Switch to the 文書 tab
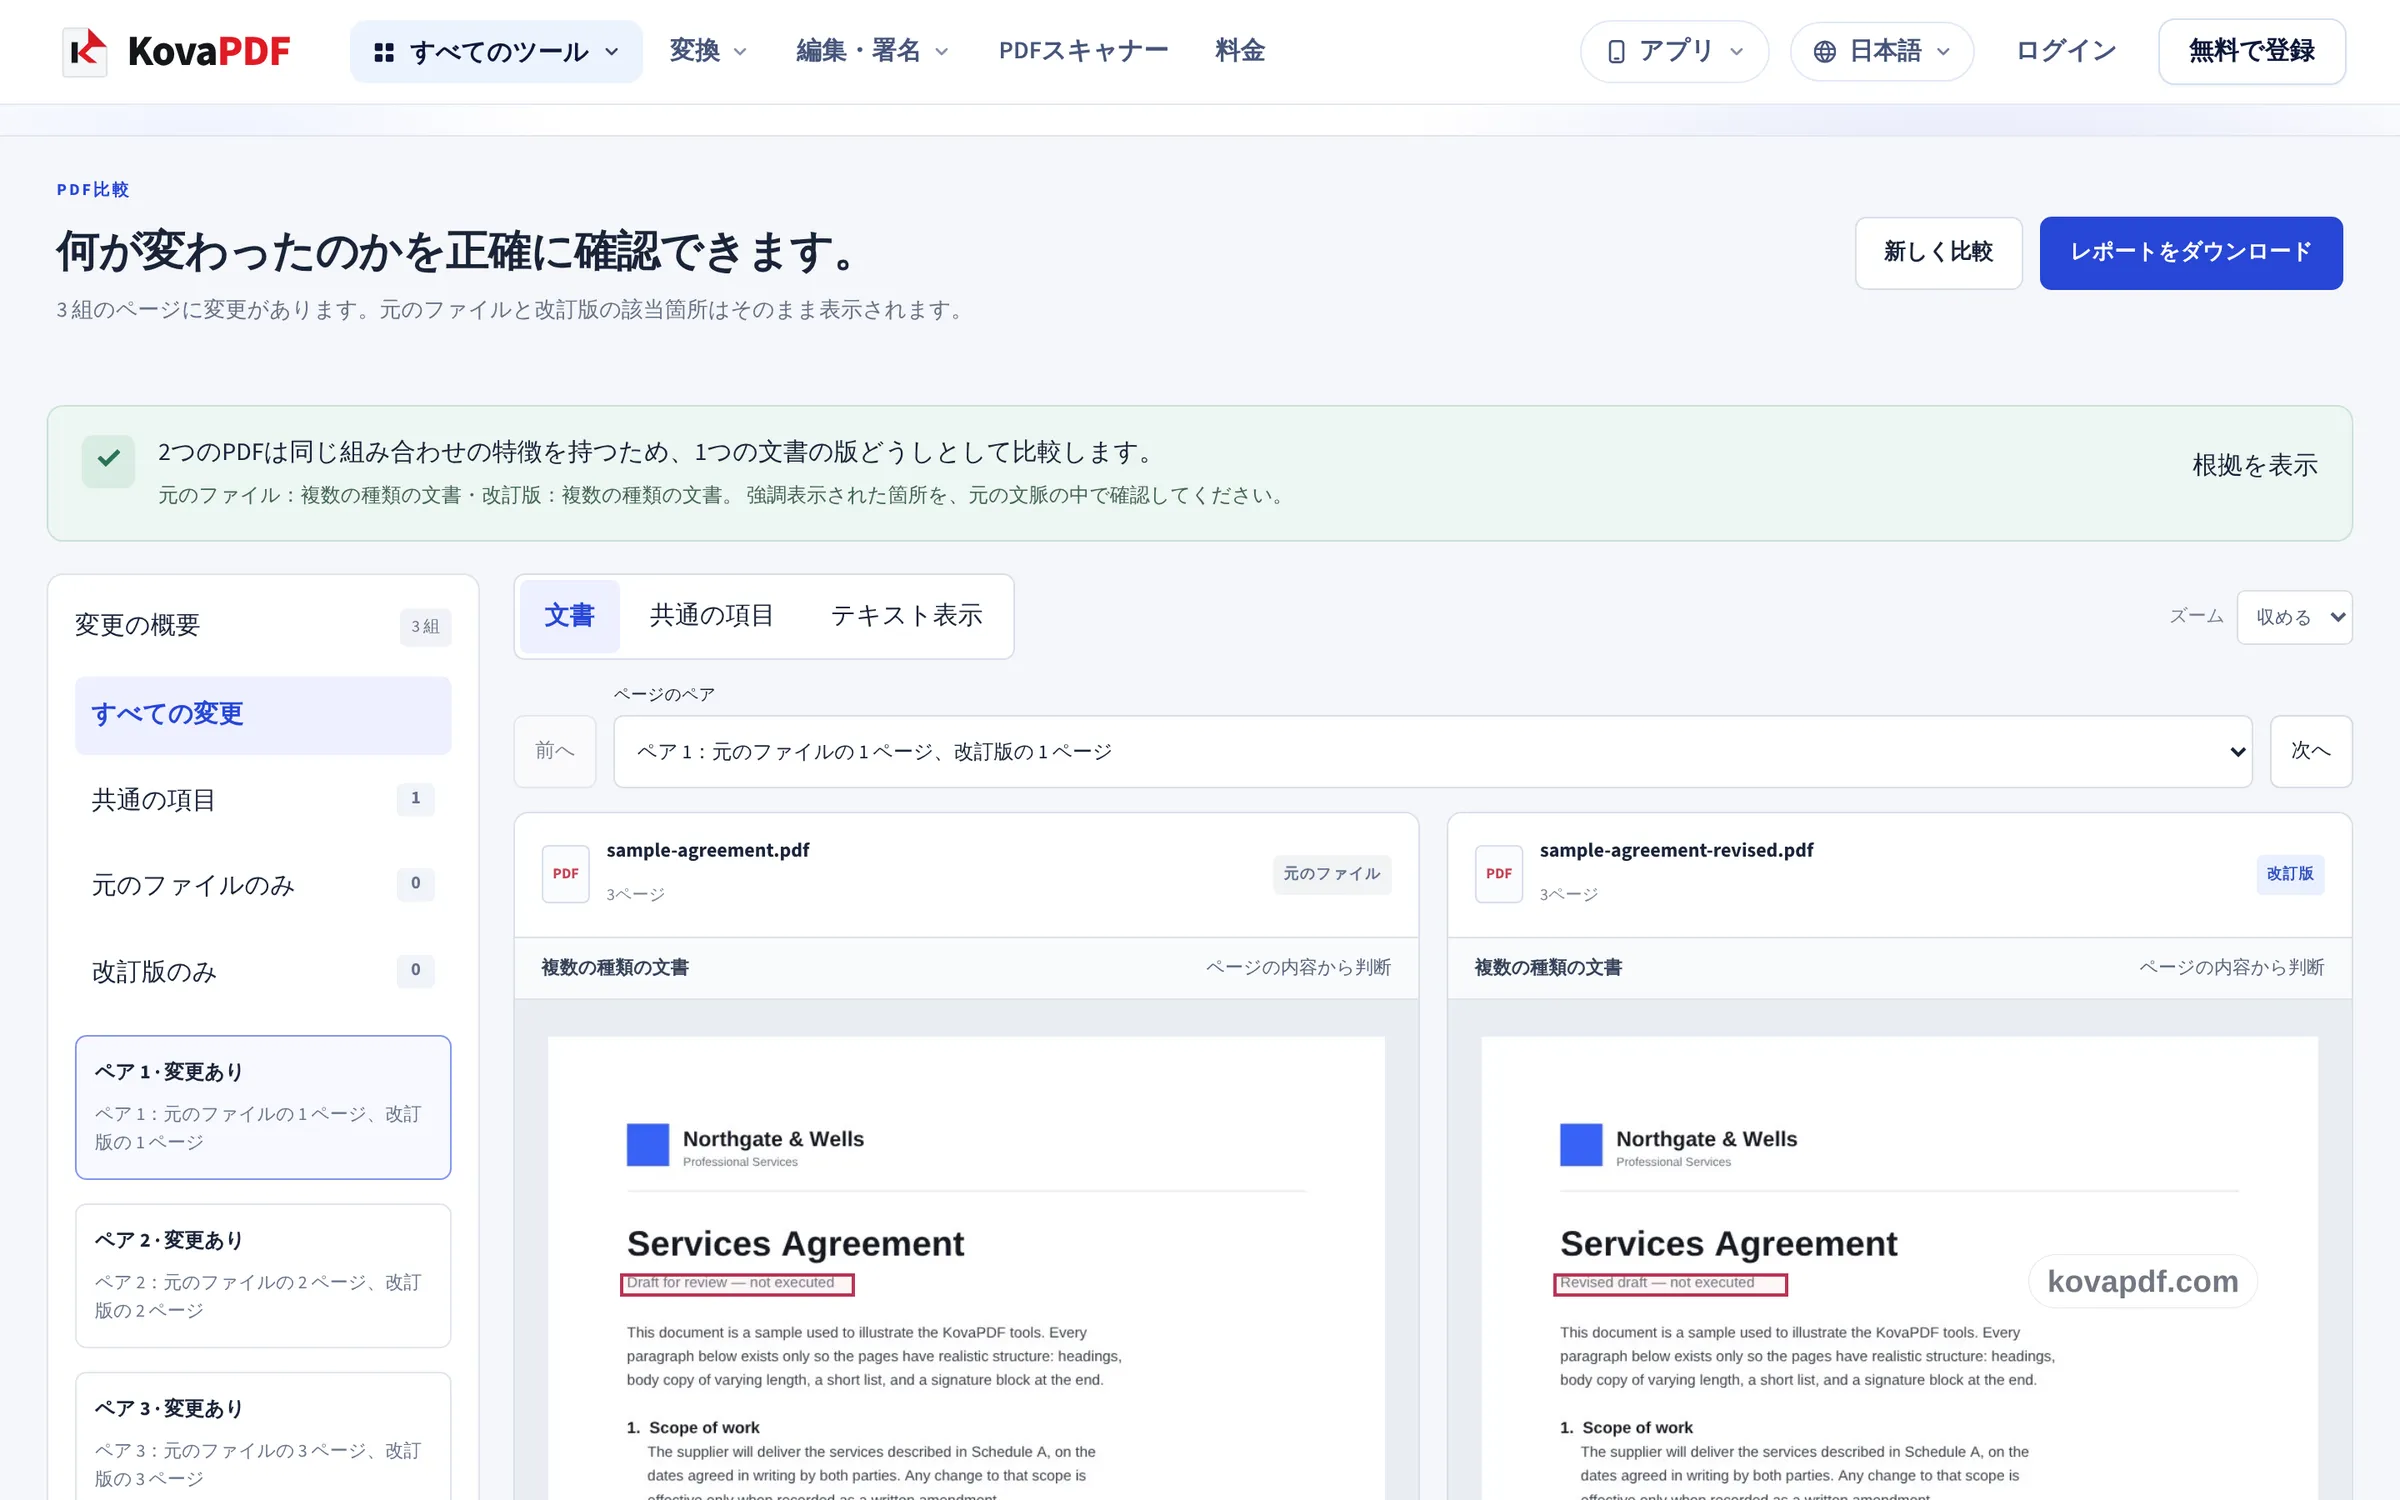 pos(569,616)
